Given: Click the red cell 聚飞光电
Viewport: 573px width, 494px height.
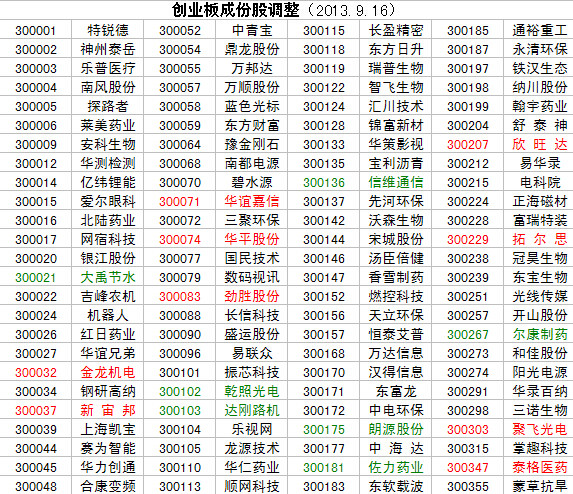Looking at the screenshot, I should 540,429.
